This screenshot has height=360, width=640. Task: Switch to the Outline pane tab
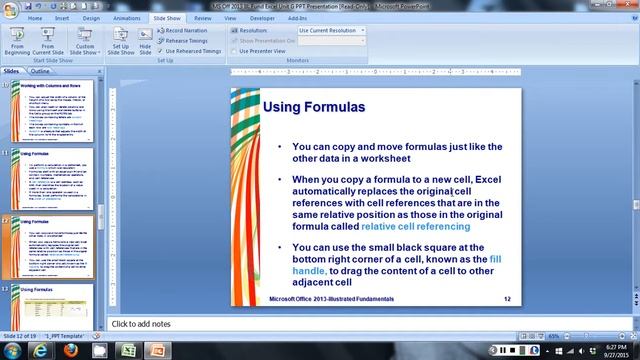tap(40, 71)
